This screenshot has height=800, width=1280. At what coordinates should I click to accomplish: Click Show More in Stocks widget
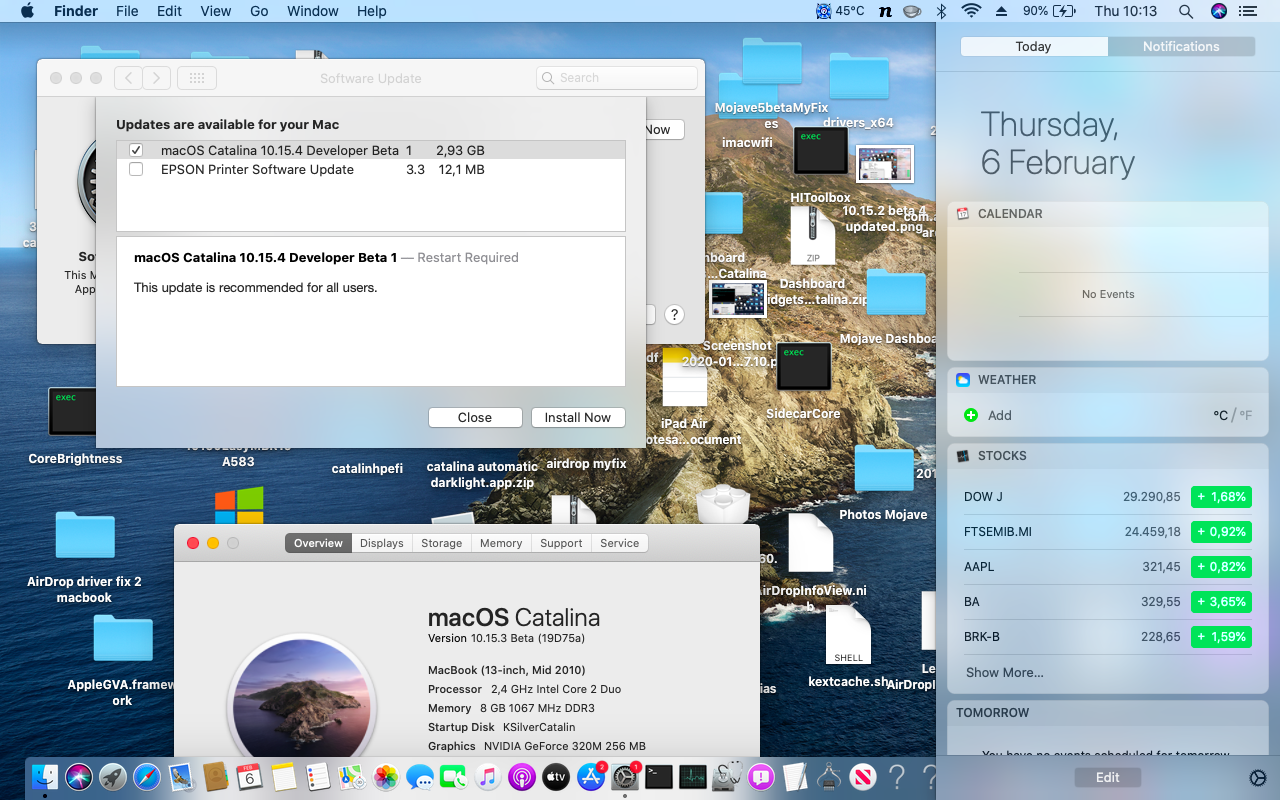pyautogui.click(x=1004, y=673)
